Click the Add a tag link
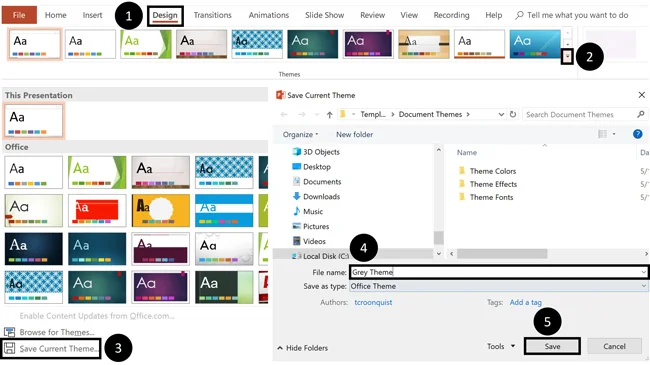 (x=526, y=302)
